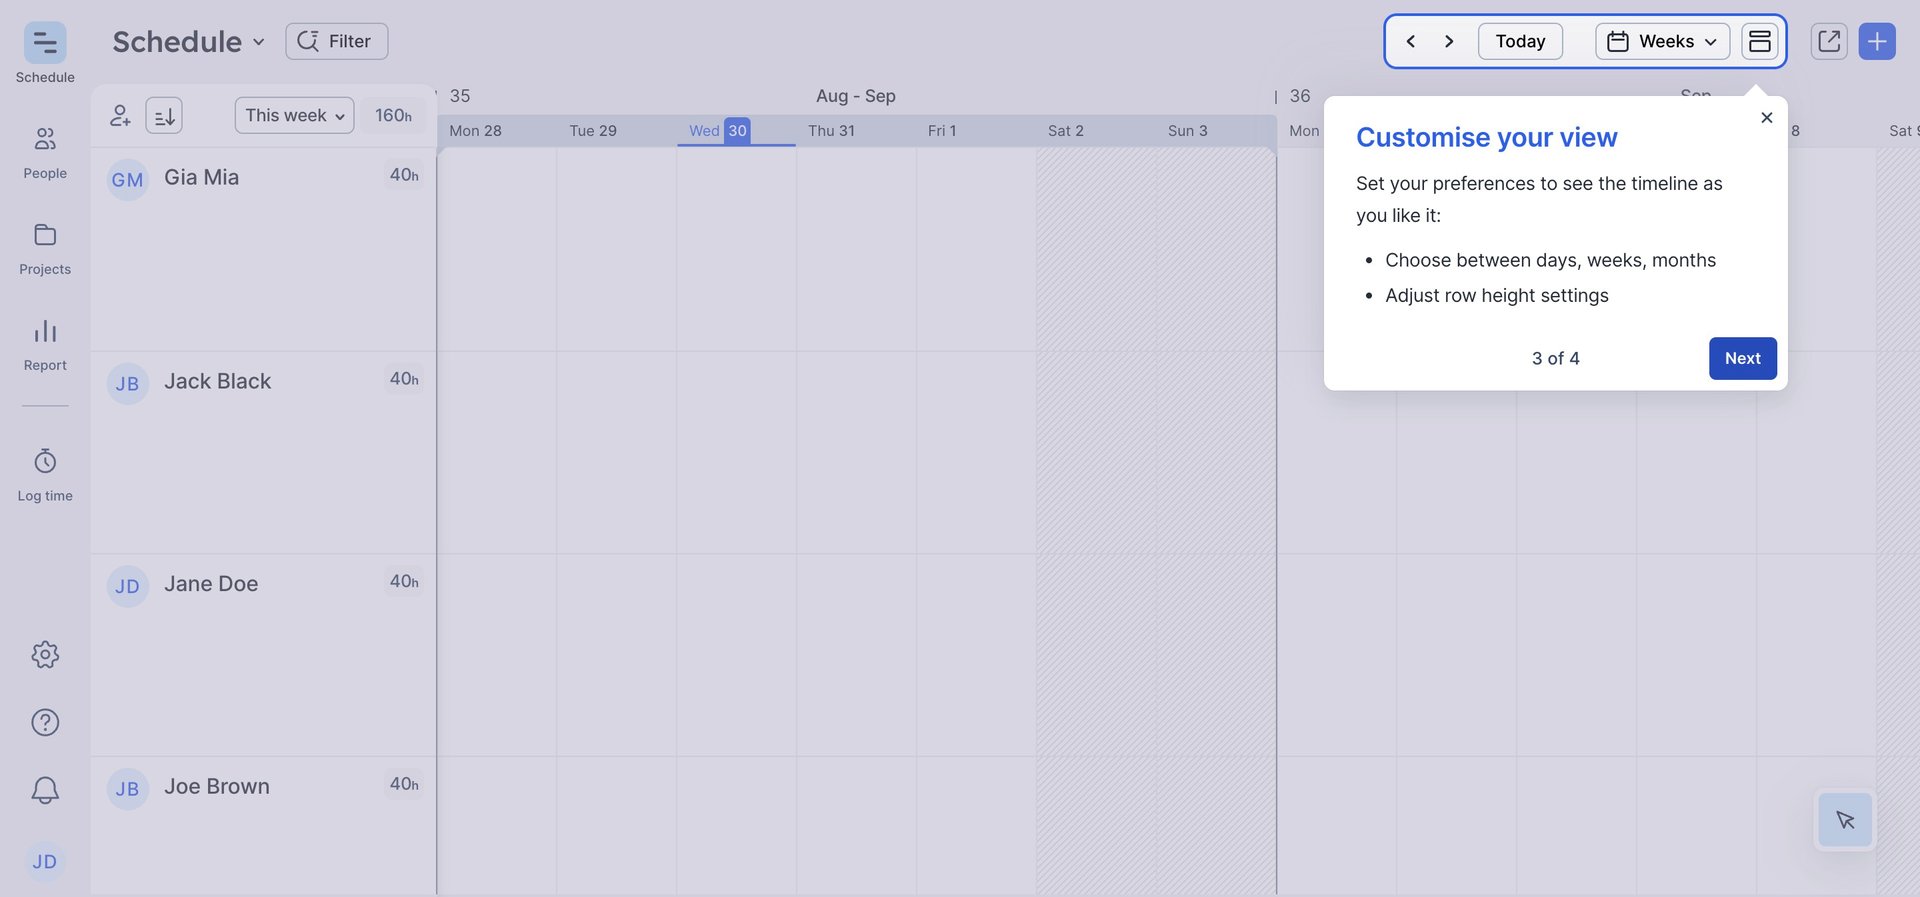1920x897 pixels.
Task: Click the Customise your view heading
Action: click(1487, 137)
